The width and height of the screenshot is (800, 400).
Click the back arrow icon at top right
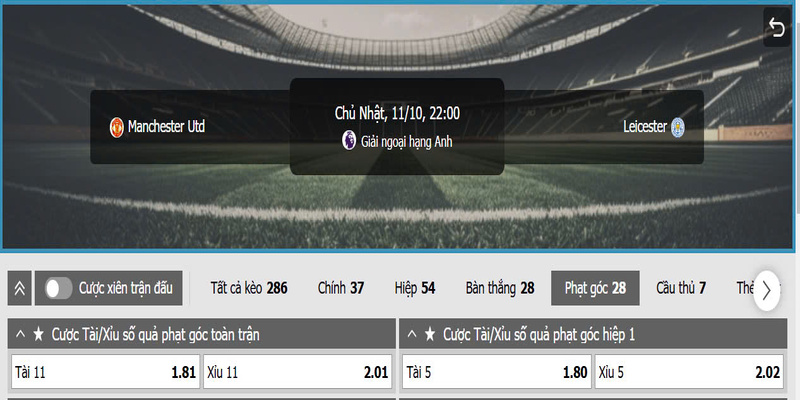[x=777, y=28]
